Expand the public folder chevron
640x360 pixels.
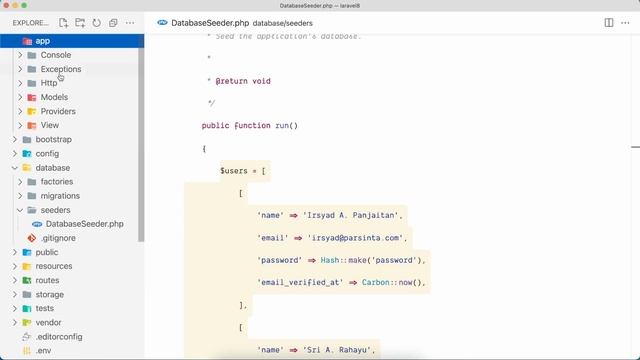point(15,252)
